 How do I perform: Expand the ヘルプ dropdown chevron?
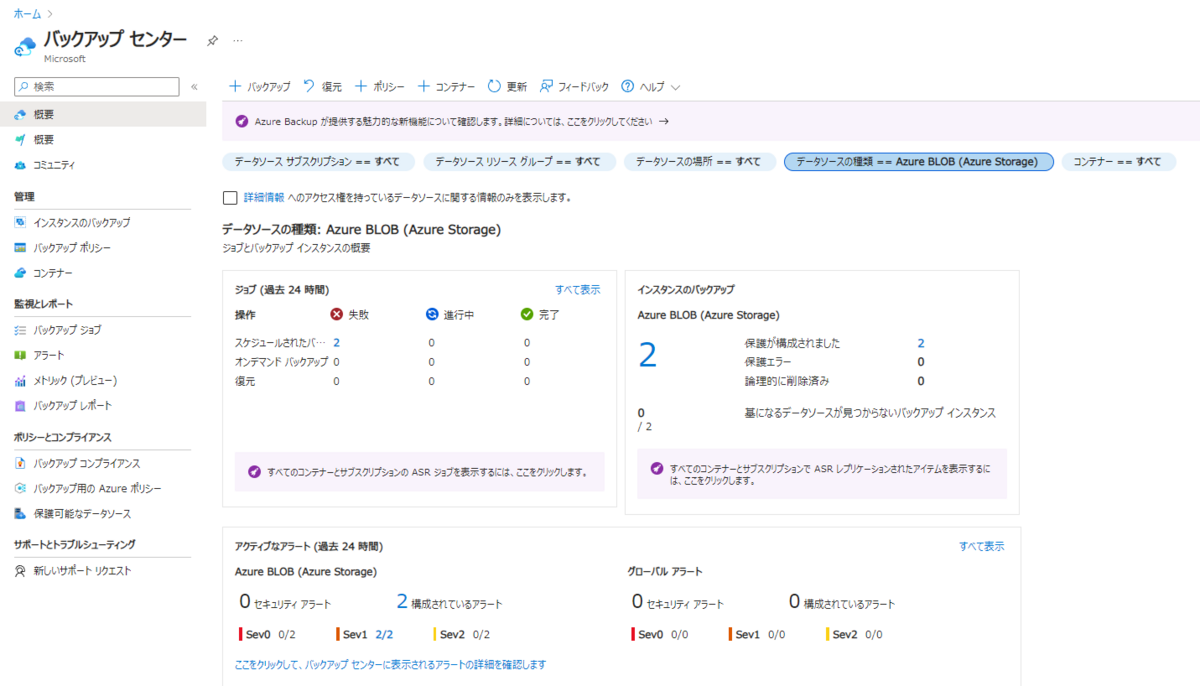click(x=676, y=87)
